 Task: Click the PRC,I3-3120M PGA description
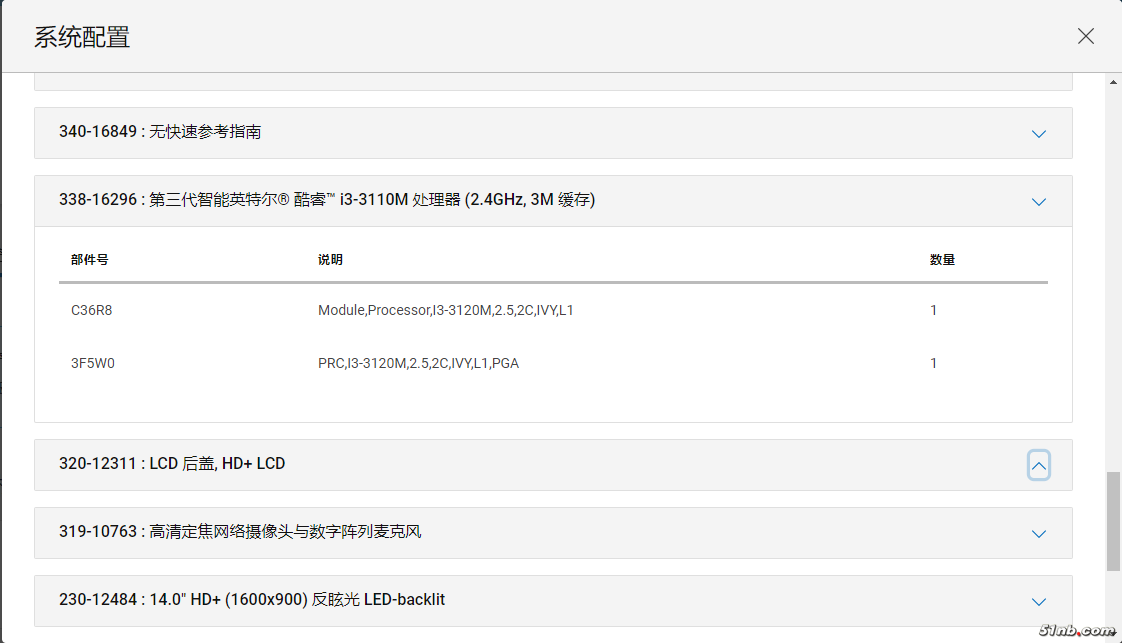(418, 363)
